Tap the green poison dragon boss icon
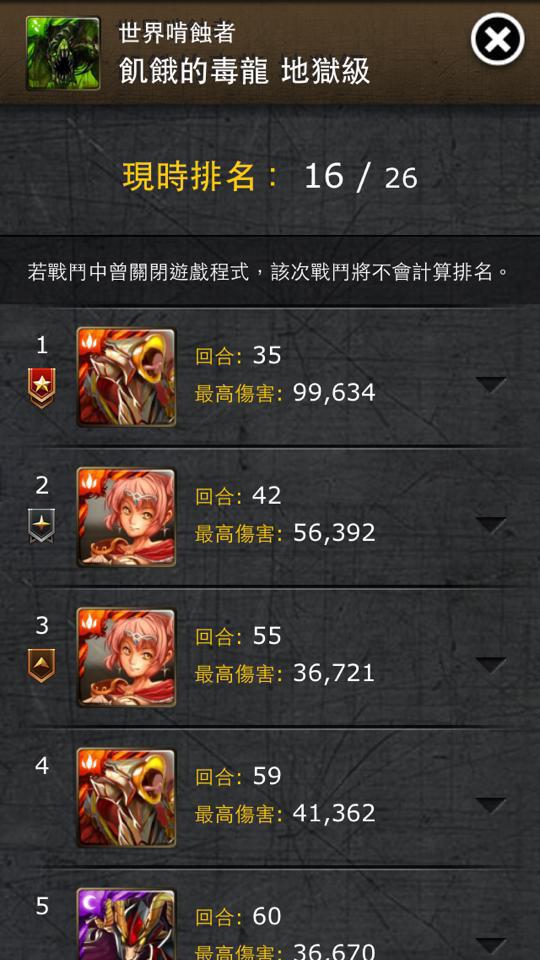Screen dimensions: 540x960 [x=63, y=53]
